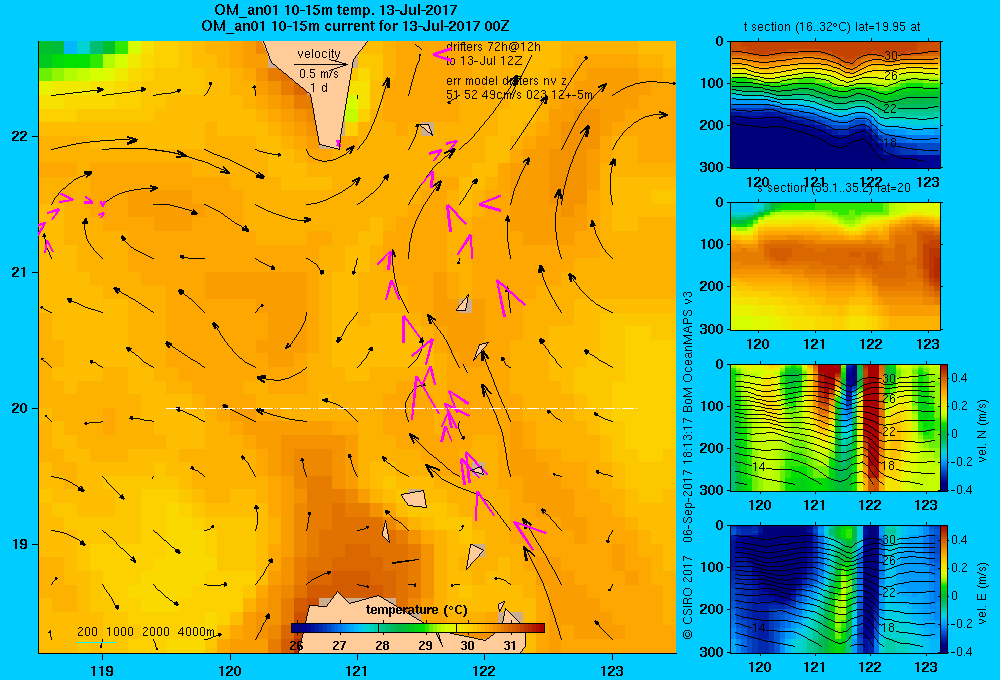Viewport: 1000px width, 680px height.
Task: Click the depth label 200 on the s section axis
Action: coord(712,286)
